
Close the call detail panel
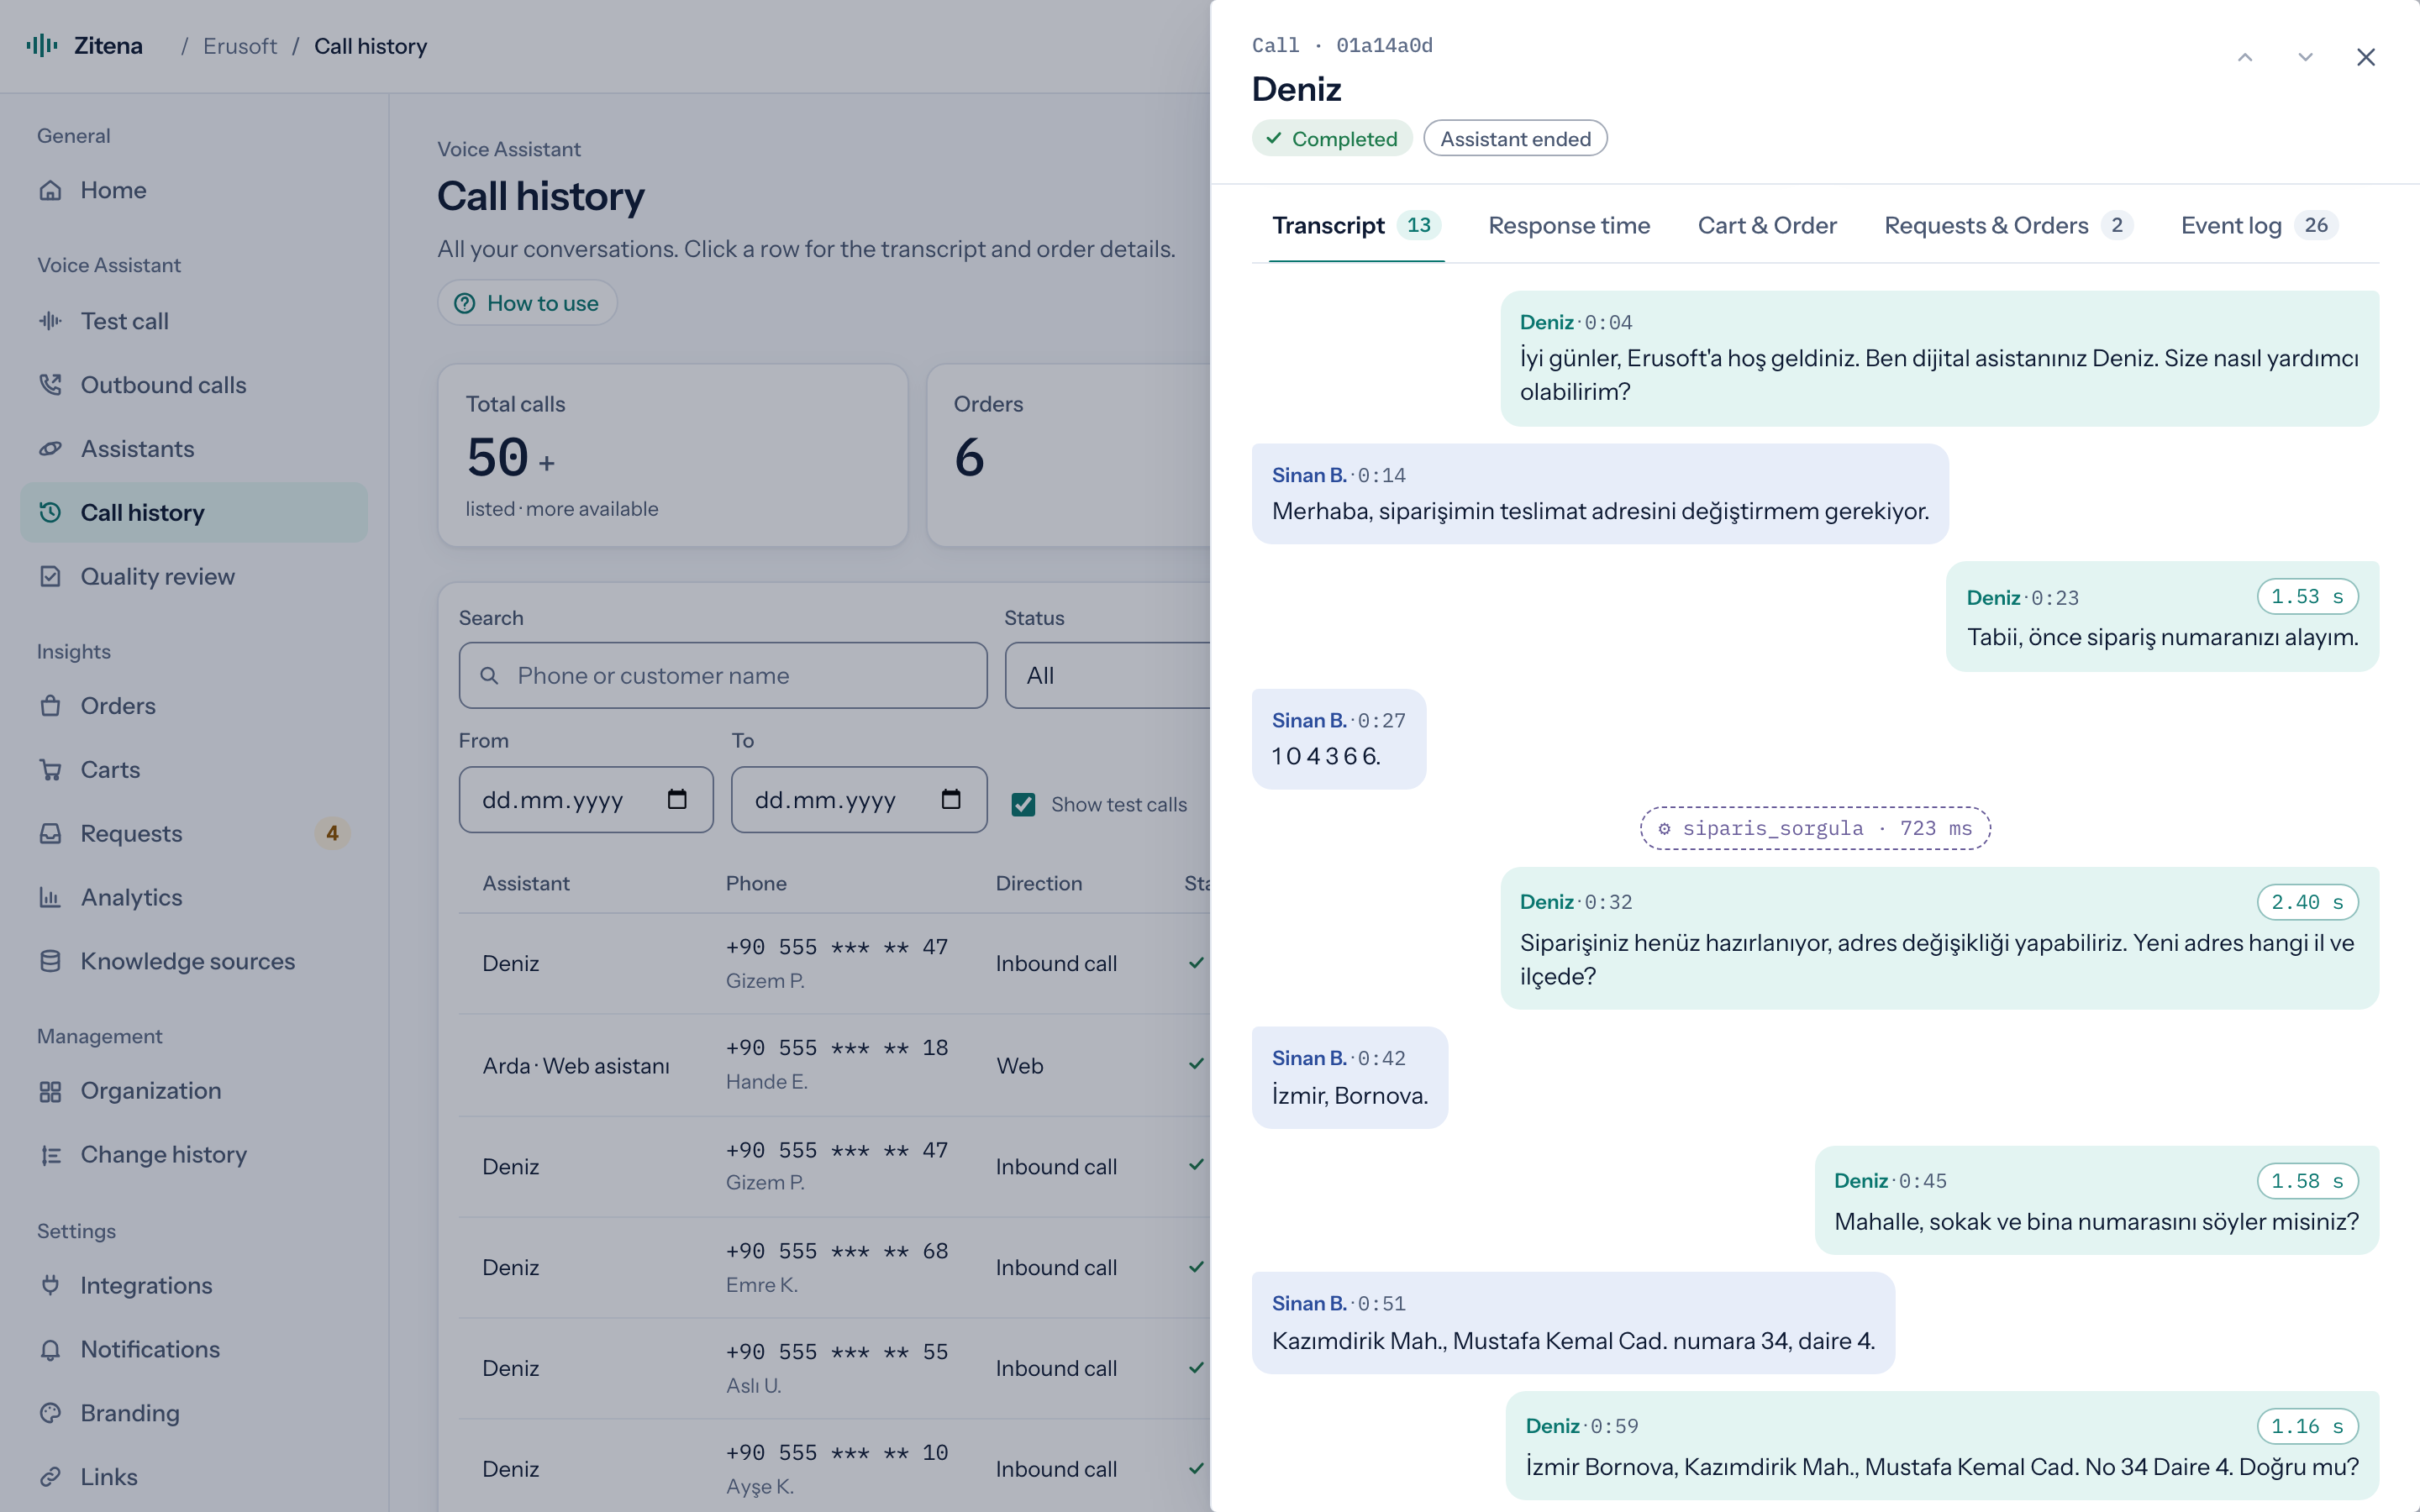pos(2365,57)
